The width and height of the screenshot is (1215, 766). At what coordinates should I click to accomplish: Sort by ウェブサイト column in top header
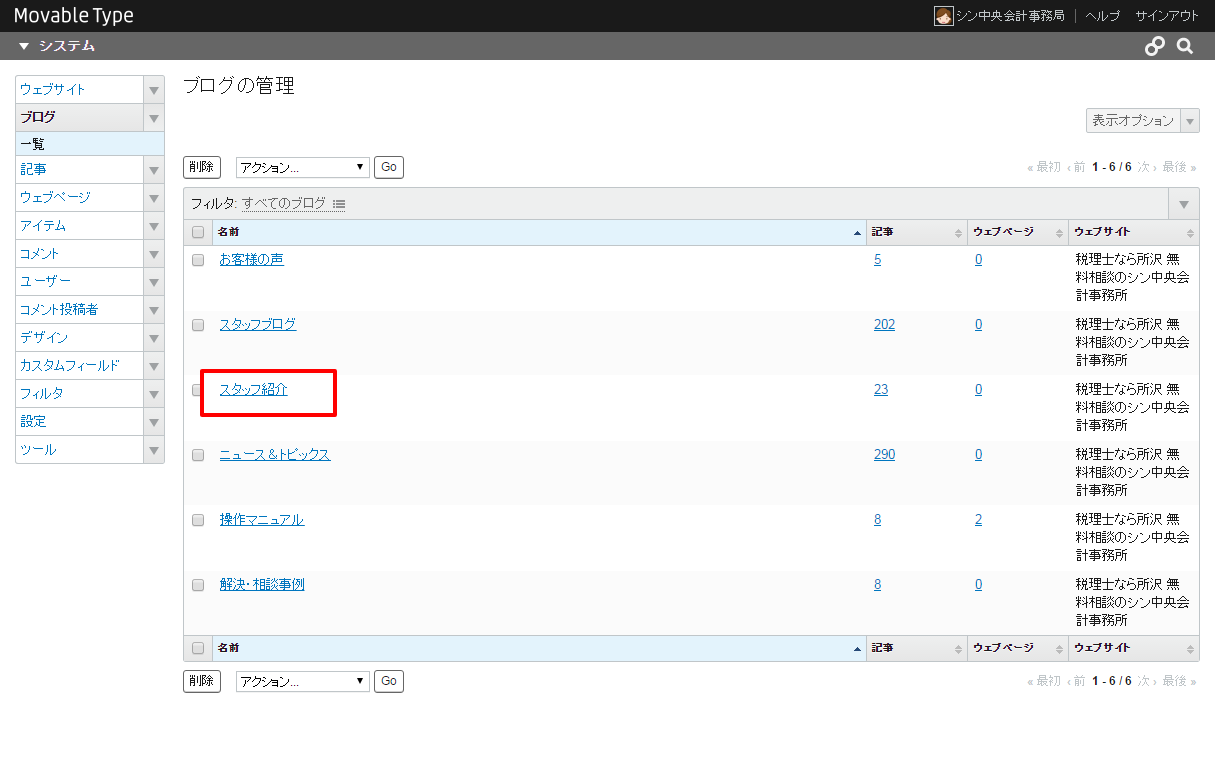[1134, 232]
